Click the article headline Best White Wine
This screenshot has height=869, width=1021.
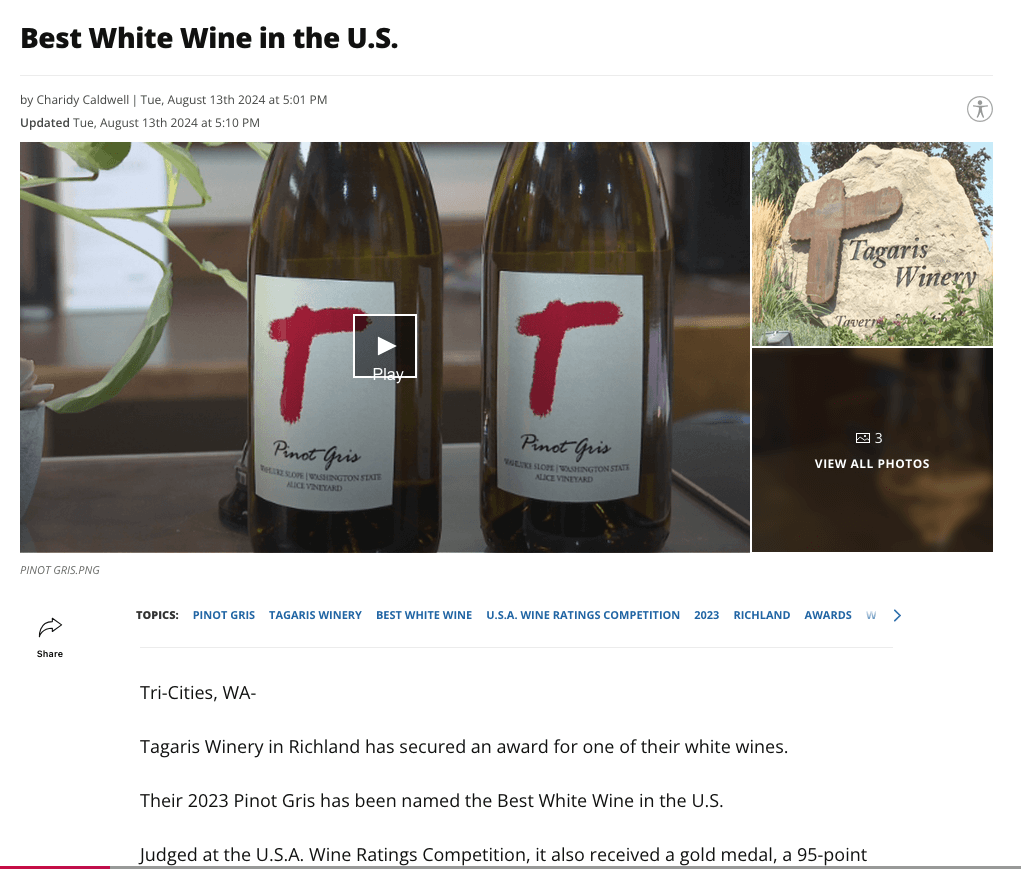coord(209,39)
